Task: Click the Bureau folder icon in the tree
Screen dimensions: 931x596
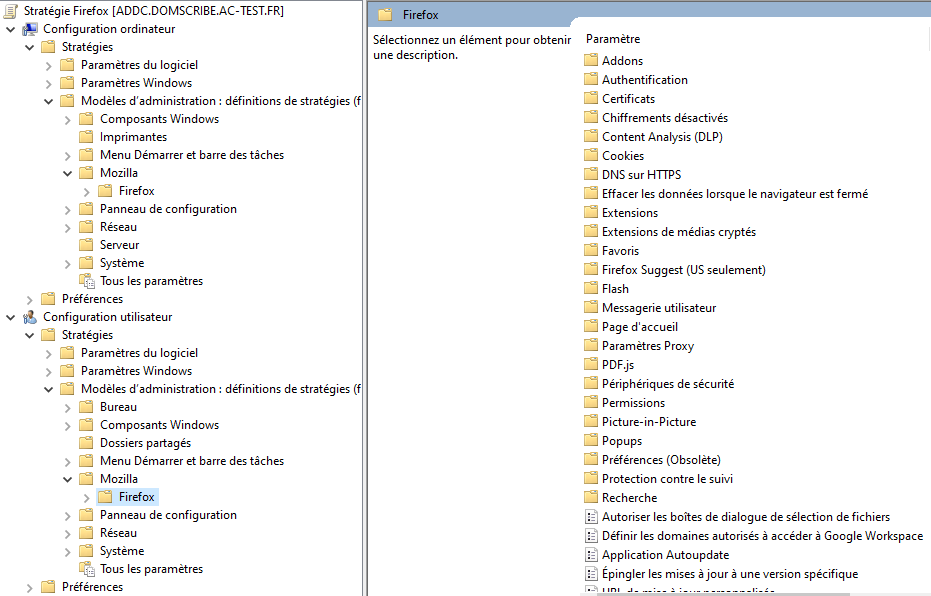Action: (x=86, y=407)
